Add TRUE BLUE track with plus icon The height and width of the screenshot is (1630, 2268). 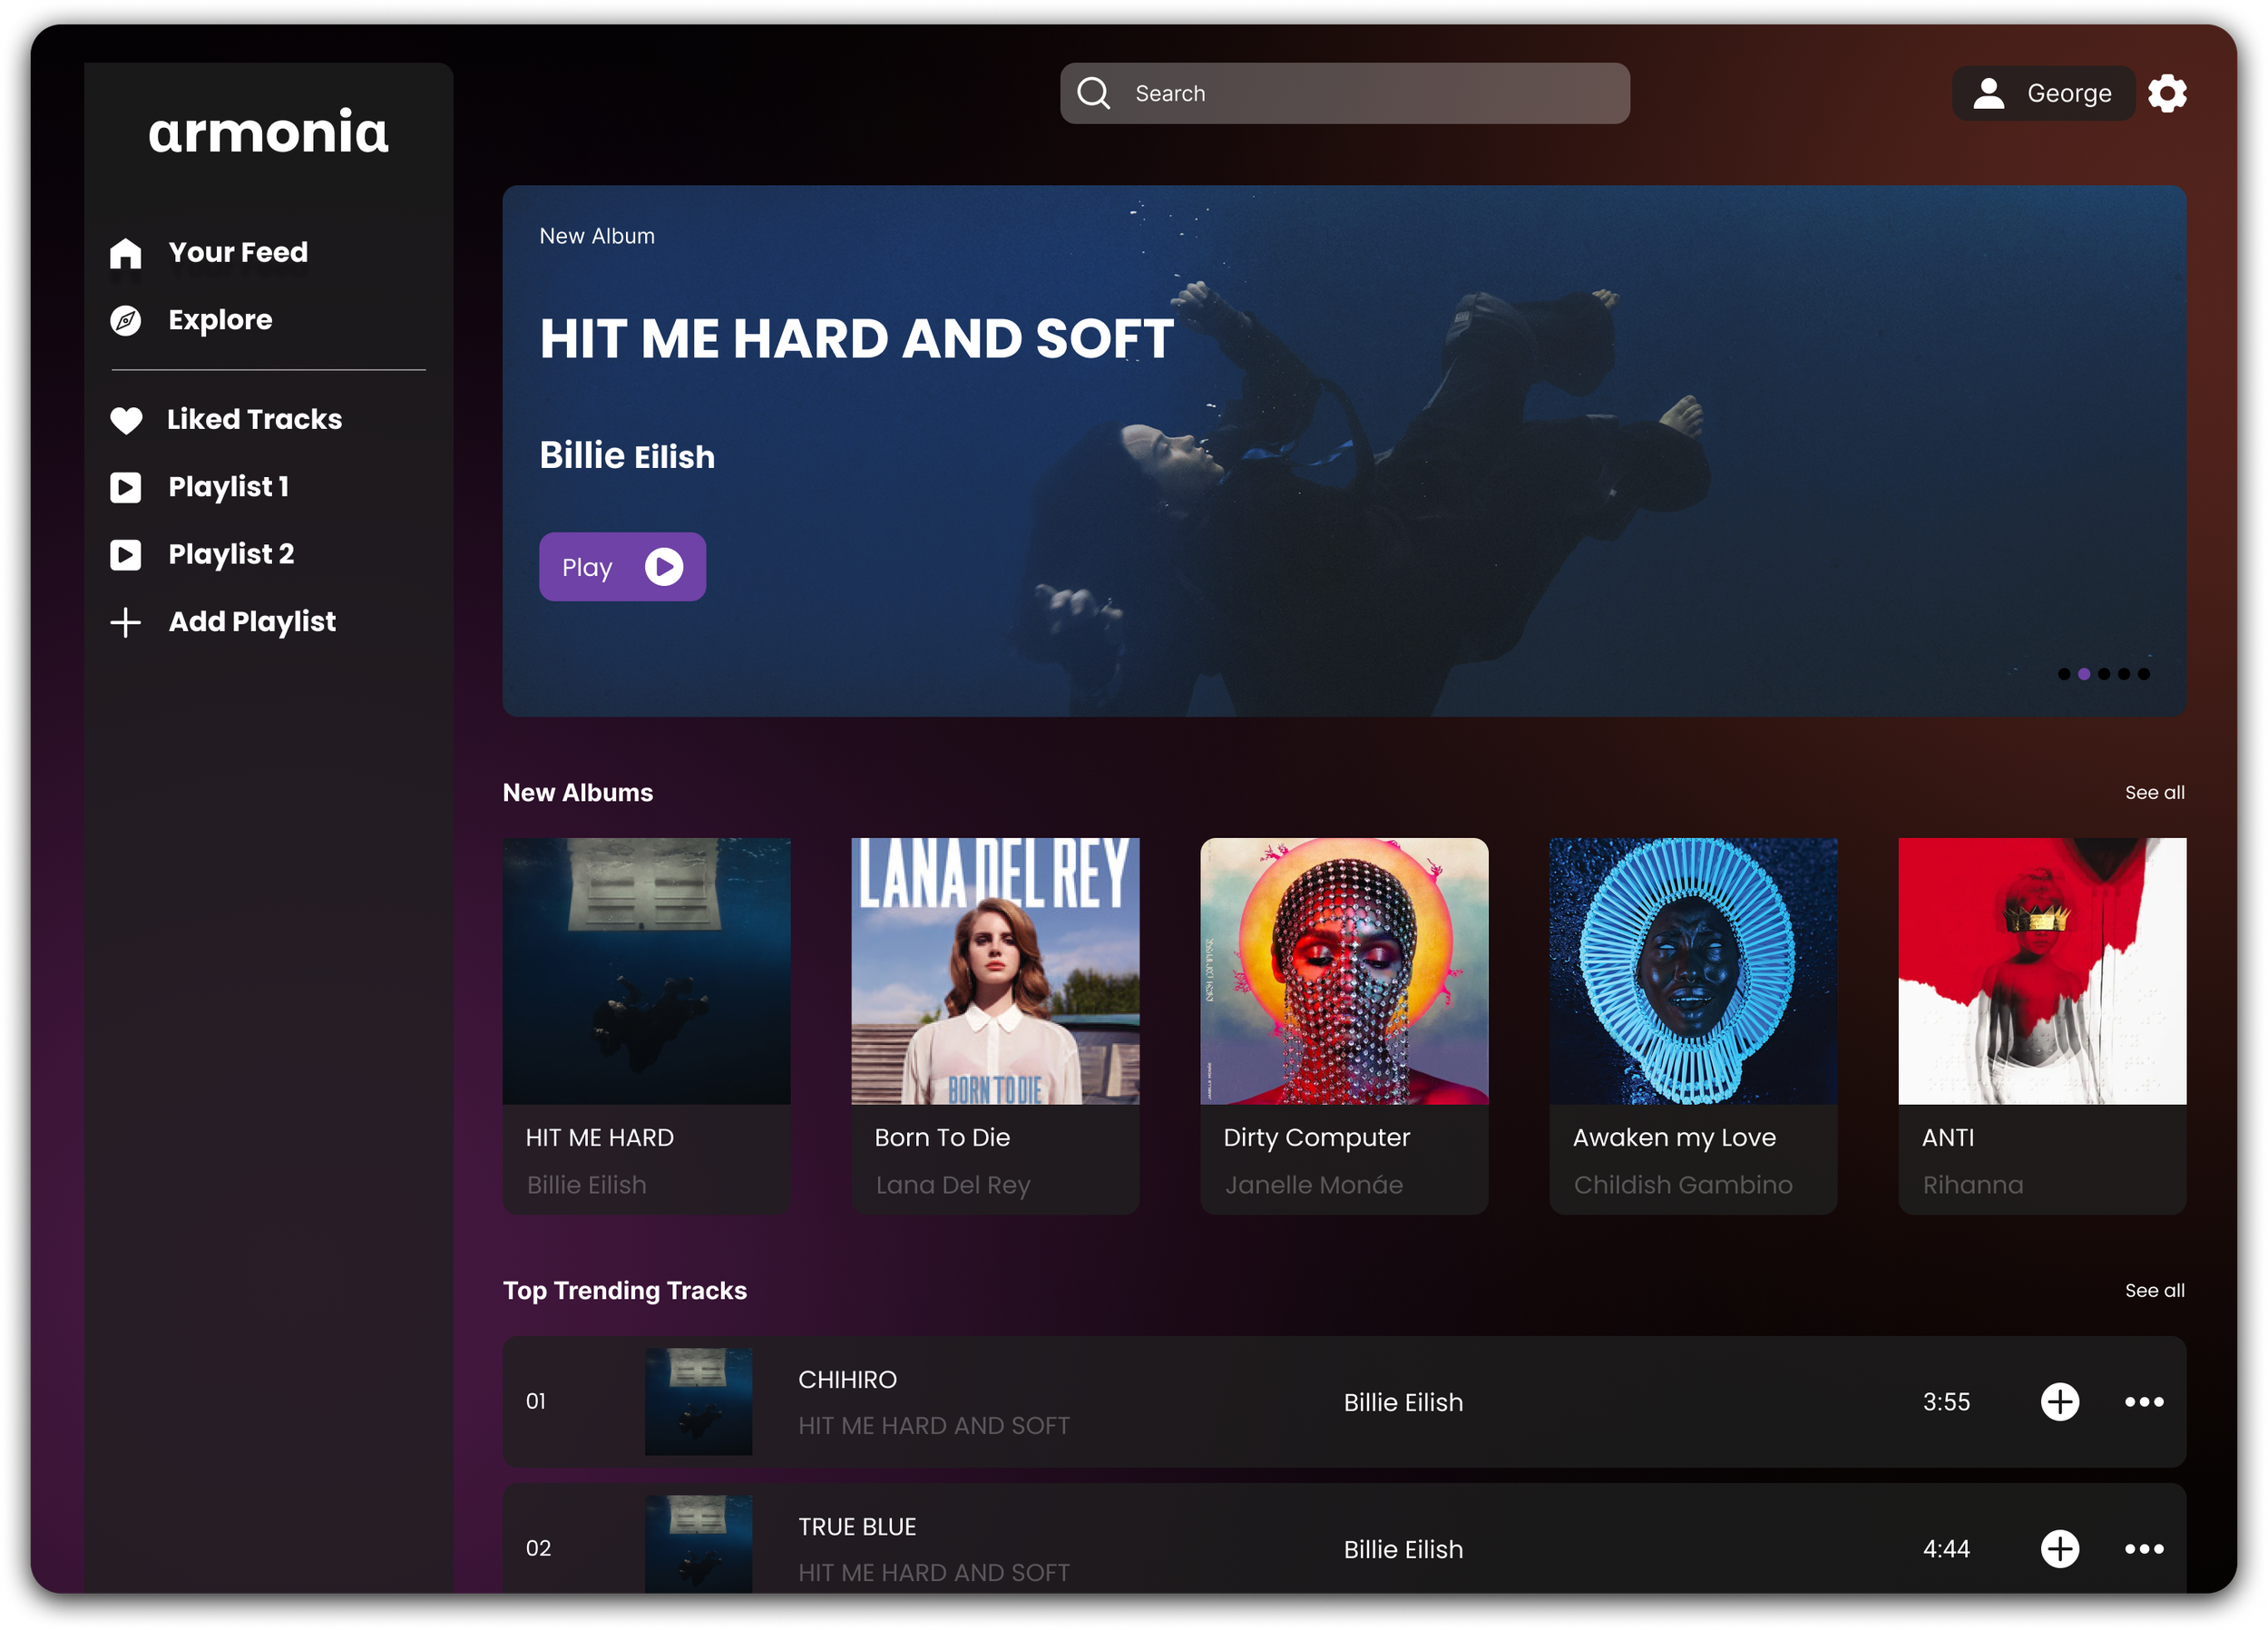[2059, 1548]
